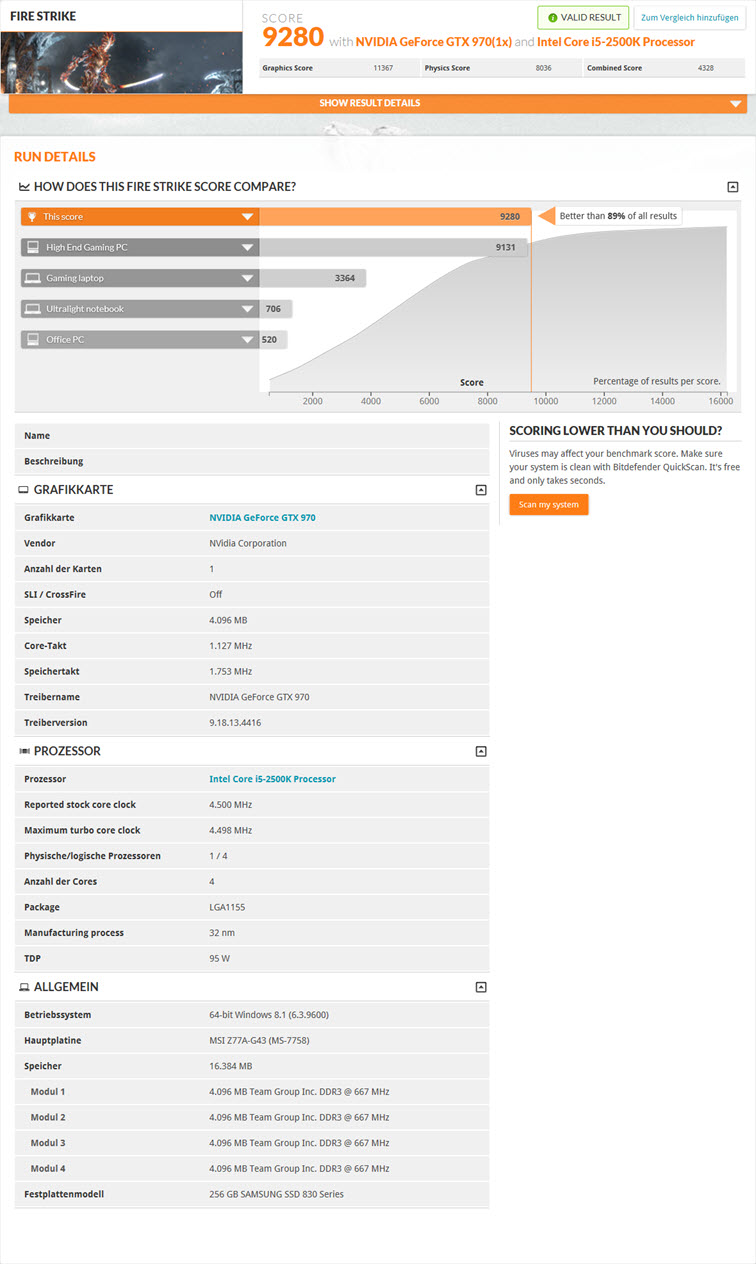
Task: Click the arrow at right of Show Result Details
Action: (x=736, y=104)
